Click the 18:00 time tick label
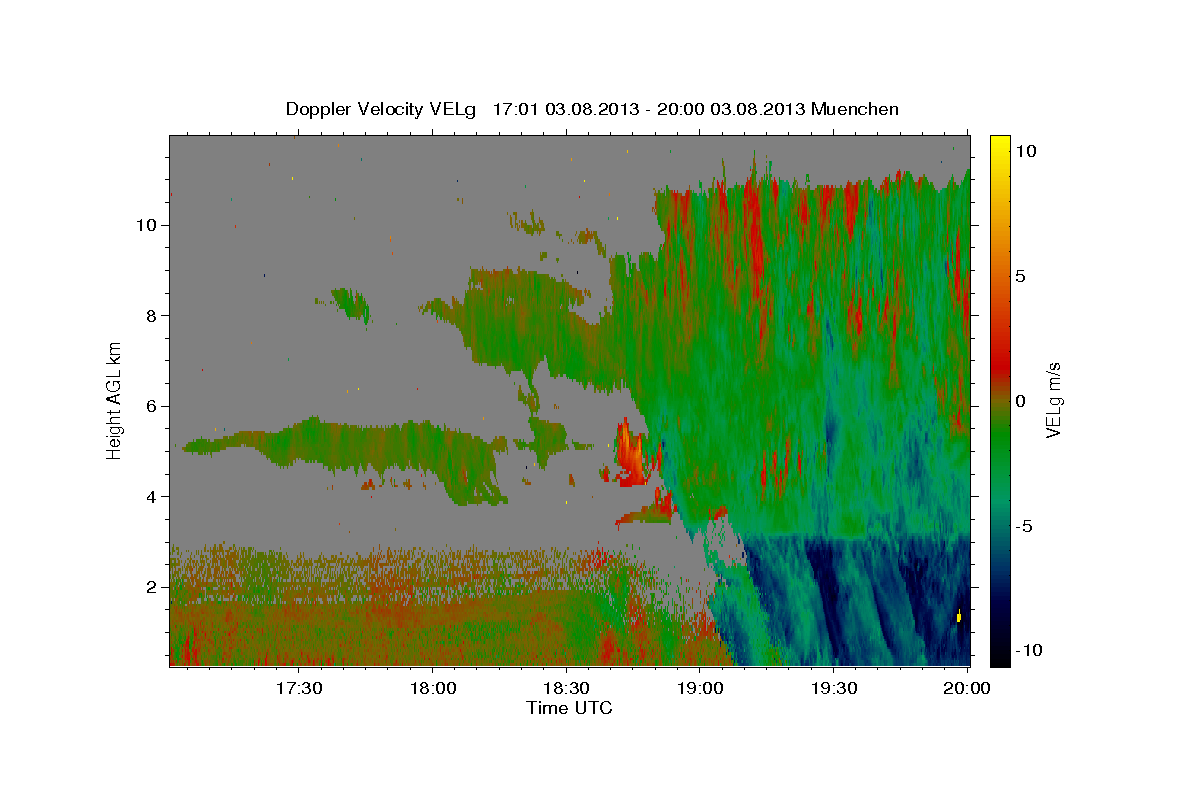Screen dimensions: 1200x800 tap(433, 689)
